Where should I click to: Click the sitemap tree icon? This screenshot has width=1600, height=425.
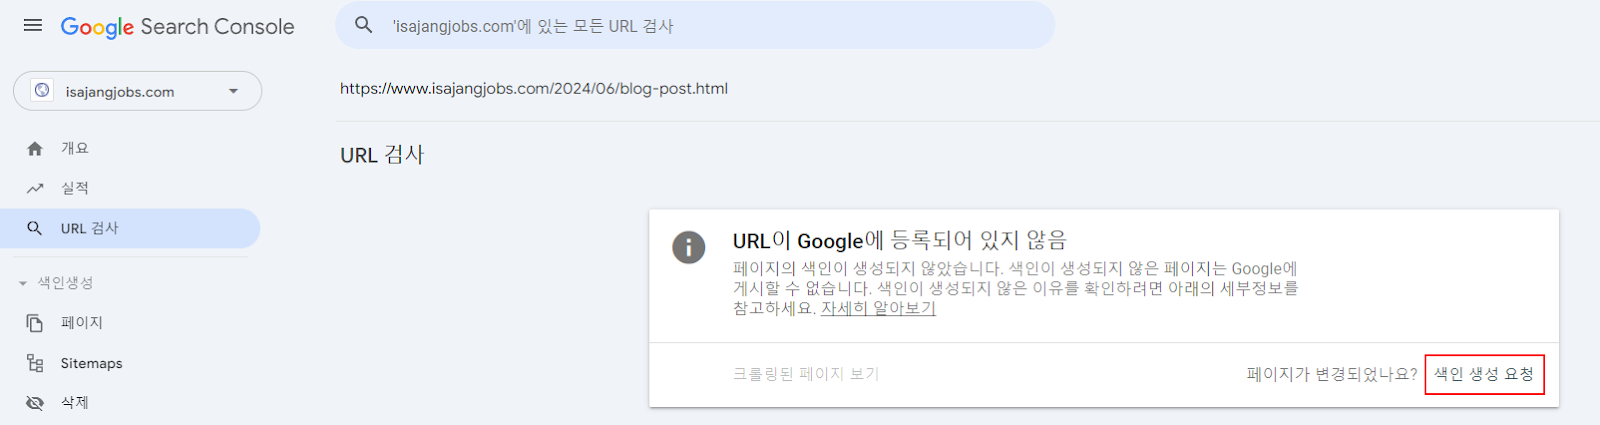(35, 363)
